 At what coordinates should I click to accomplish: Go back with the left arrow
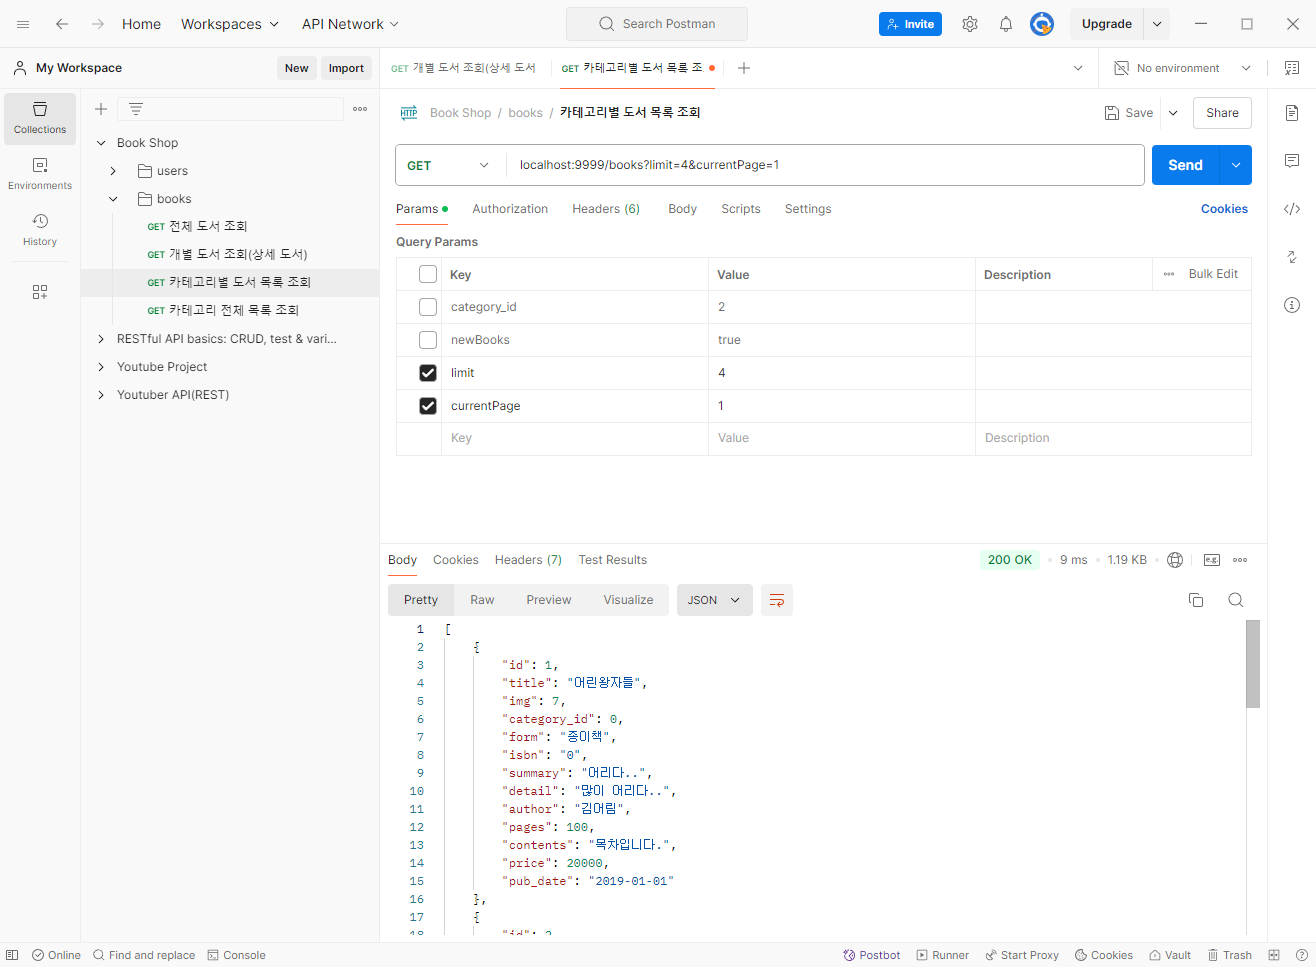tap(62, 24)
